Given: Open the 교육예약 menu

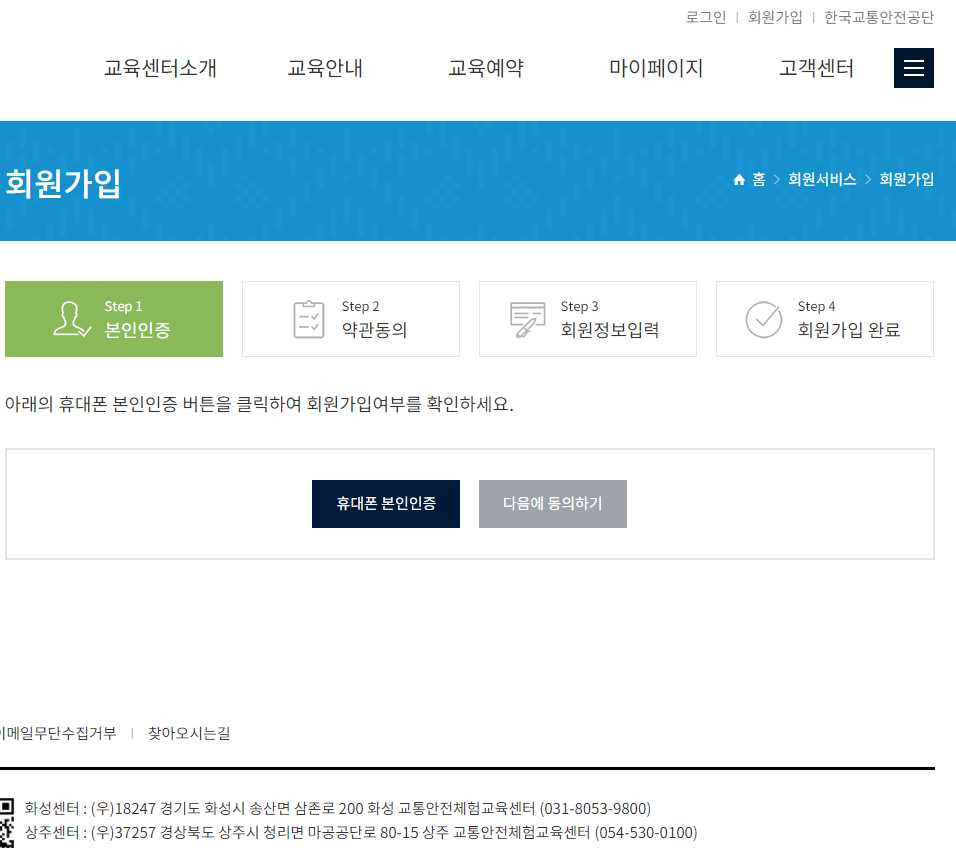Looking at the screenshot, I should click(486, 68).
